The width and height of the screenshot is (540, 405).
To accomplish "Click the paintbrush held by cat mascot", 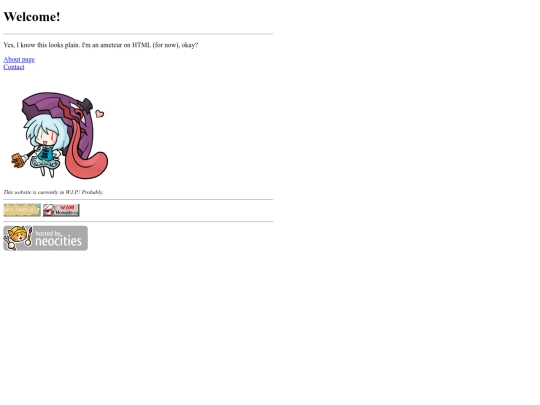I will tap(29, 236).
